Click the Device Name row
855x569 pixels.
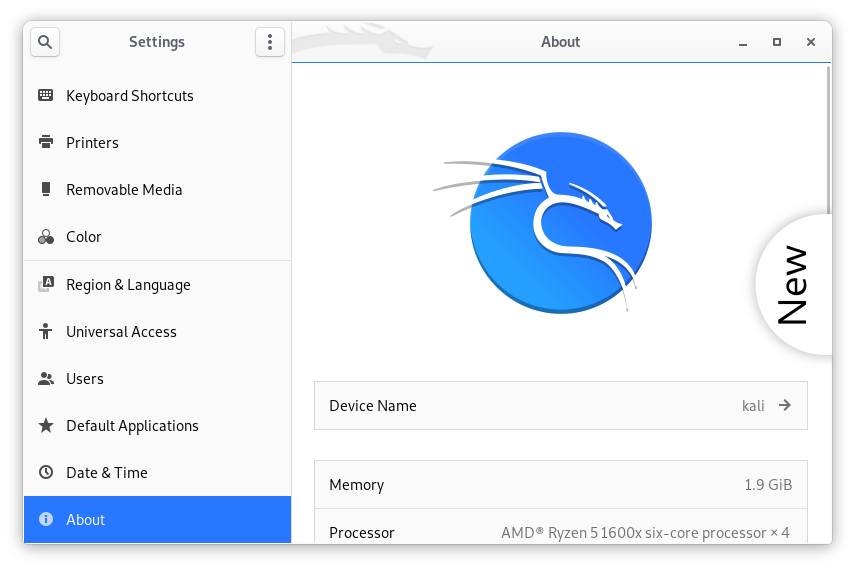pos(561,405)
